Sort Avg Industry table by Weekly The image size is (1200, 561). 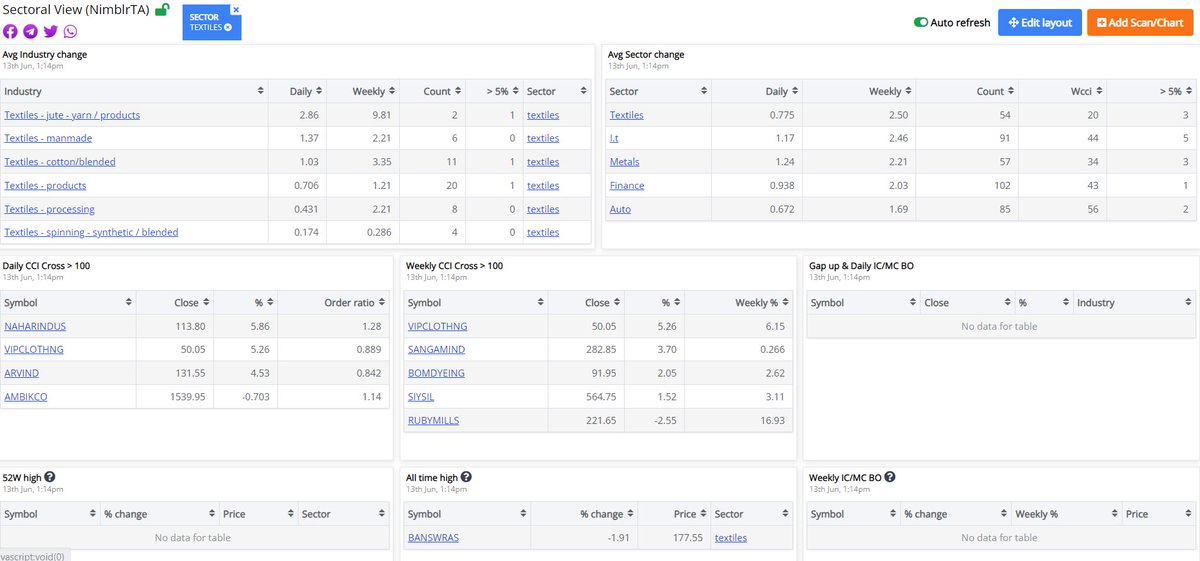(x=363, y=91)
